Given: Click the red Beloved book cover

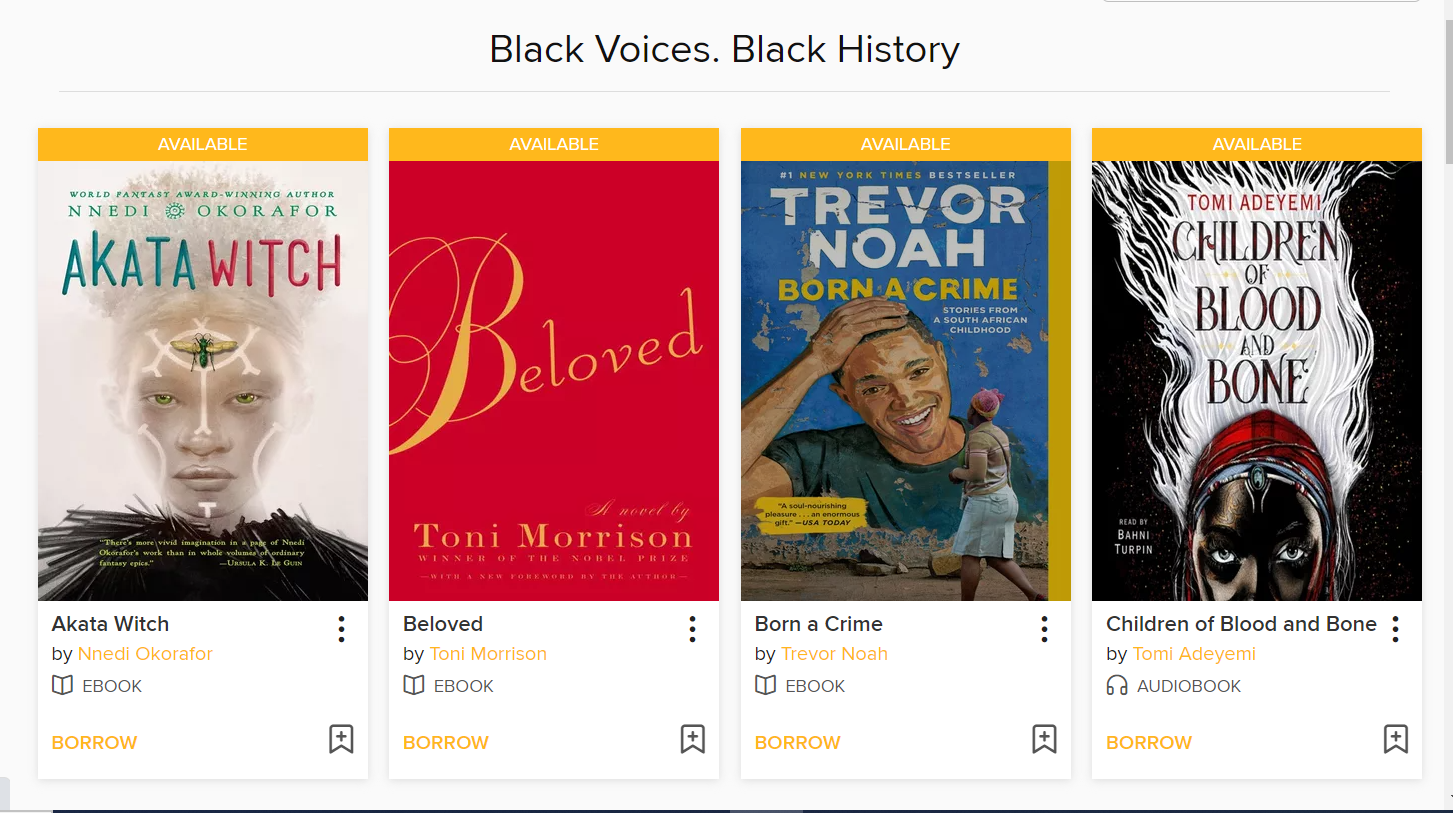Looking at the screenshot, I should 554,380.
